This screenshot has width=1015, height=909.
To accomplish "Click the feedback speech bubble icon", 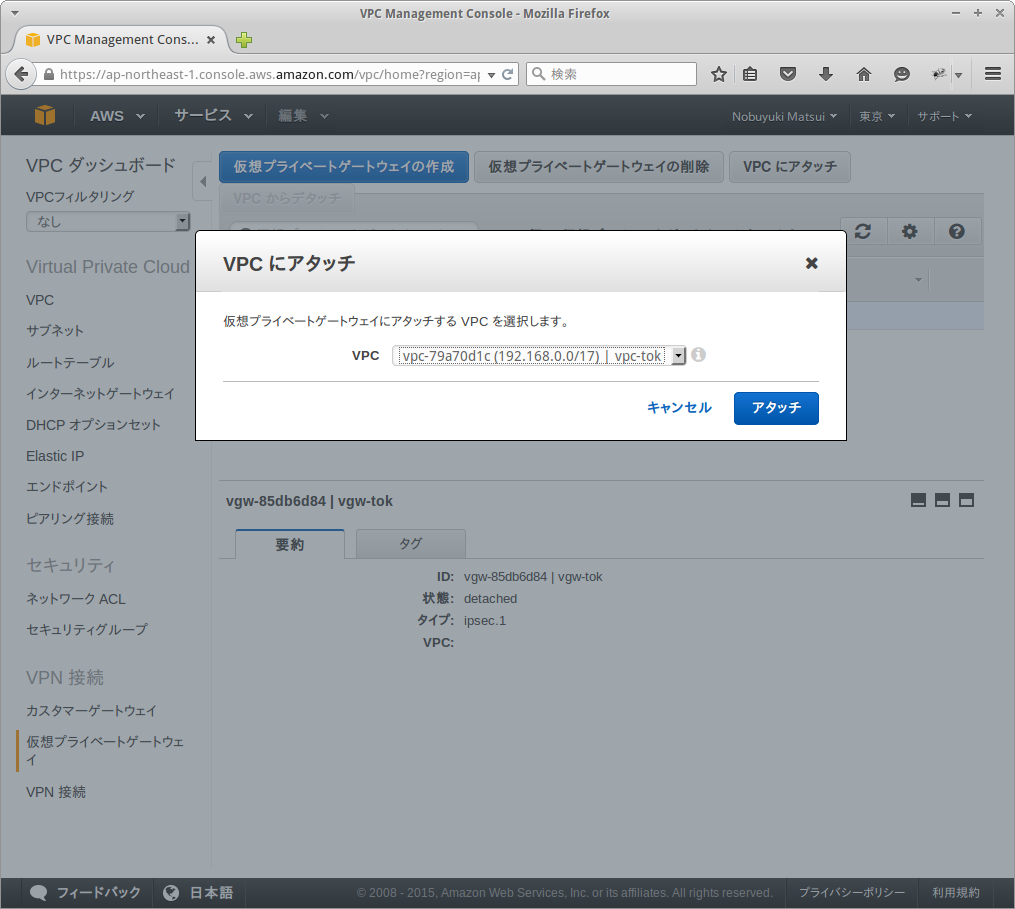I will coord(38,892).
